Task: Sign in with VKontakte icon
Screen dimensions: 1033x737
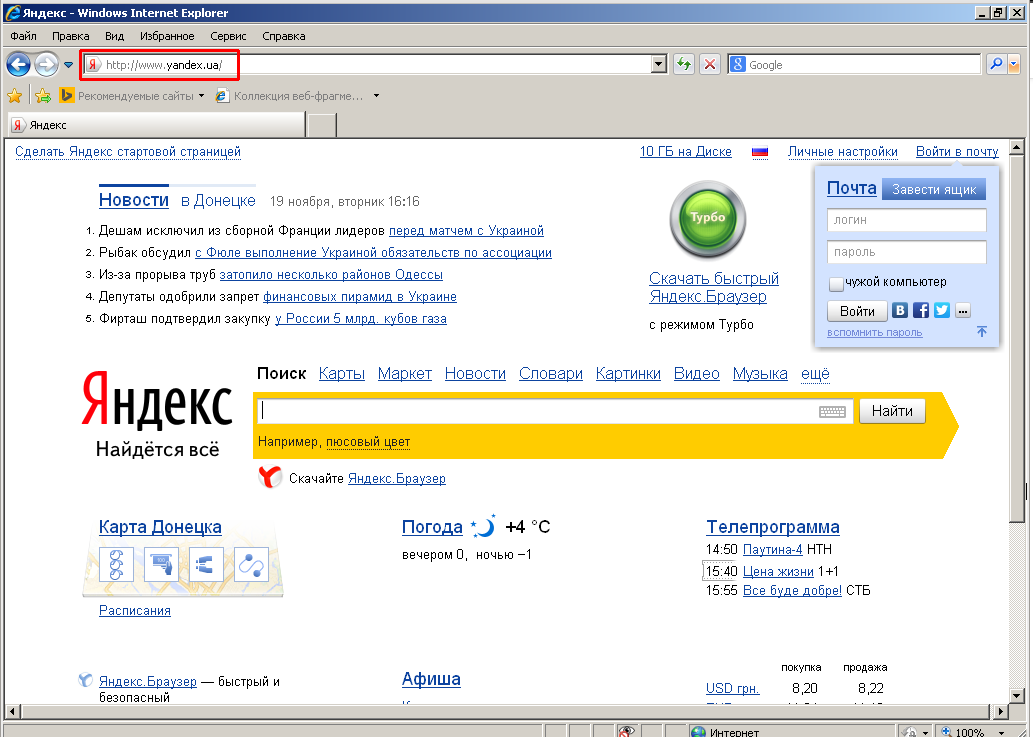Action: tap(899, 310)
